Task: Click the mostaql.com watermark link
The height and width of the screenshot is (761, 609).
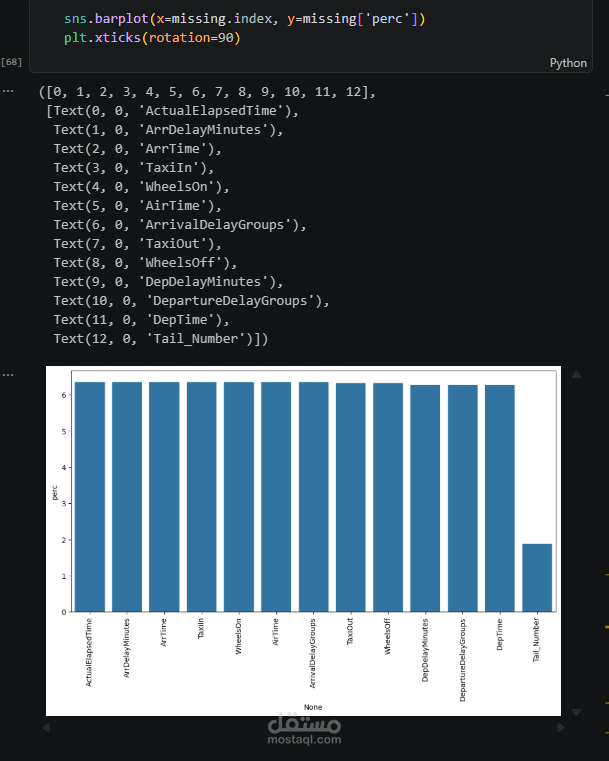Action: click(x=304, y=740)
